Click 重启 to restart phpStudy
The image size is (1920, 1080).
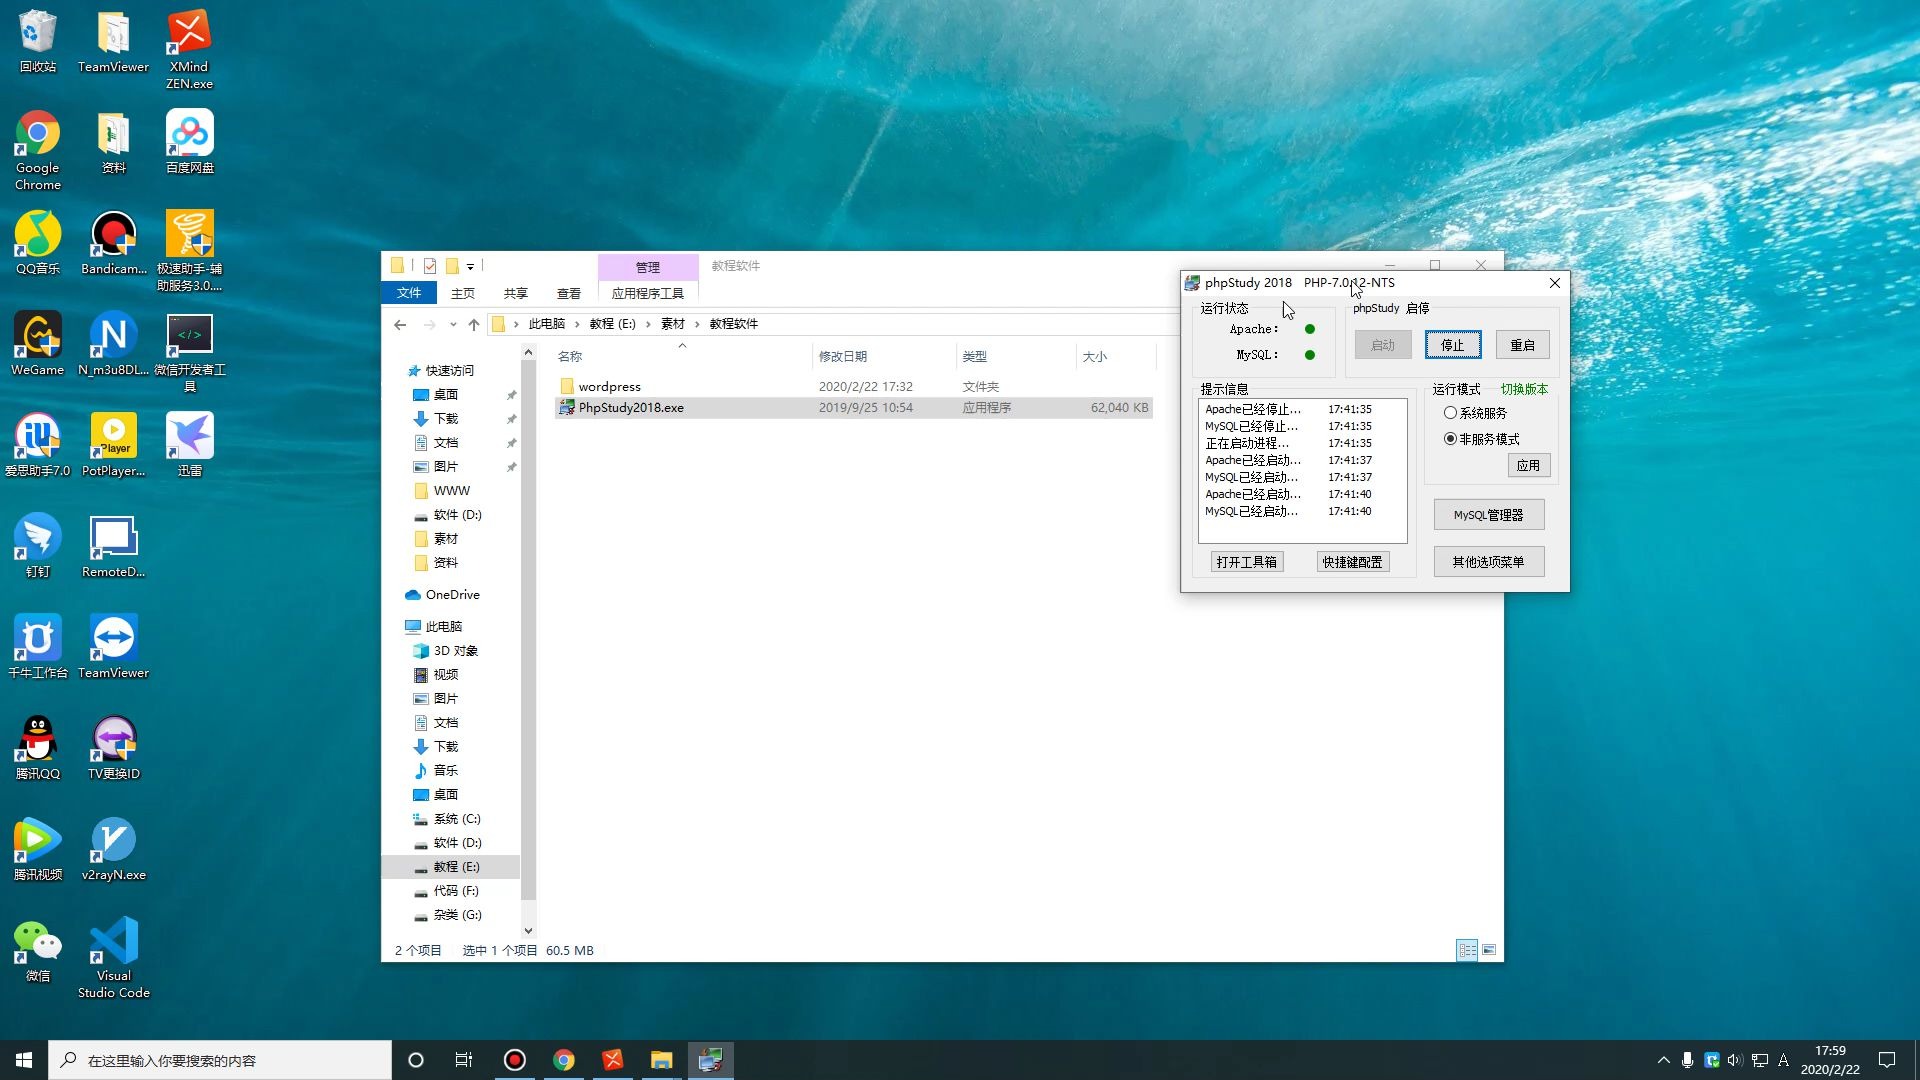coord(1522,345)
